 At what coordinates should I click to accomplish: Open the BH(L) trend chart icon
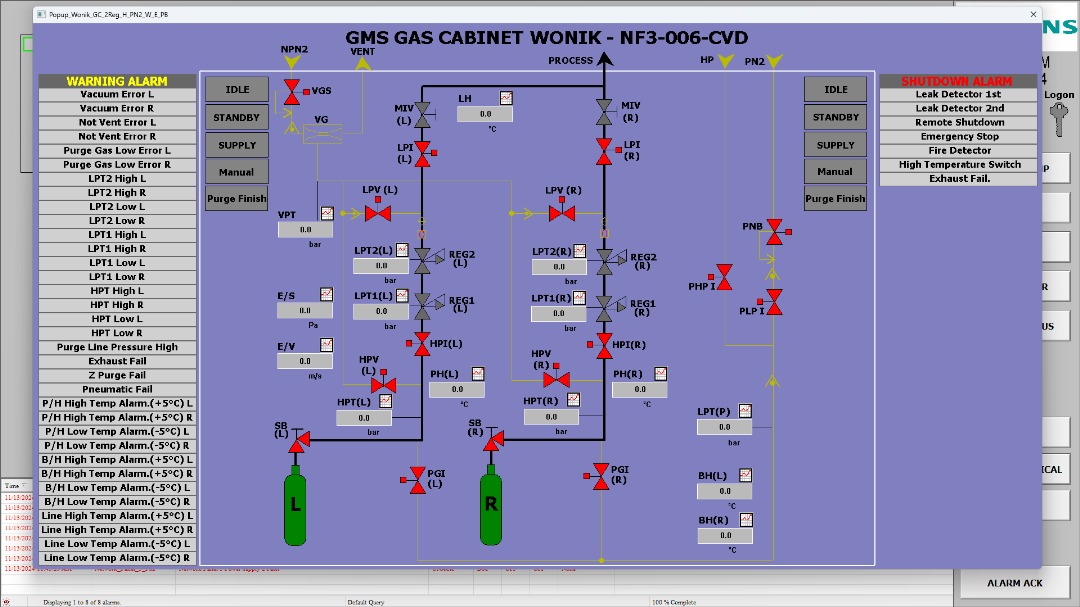[x=745, y=475]
